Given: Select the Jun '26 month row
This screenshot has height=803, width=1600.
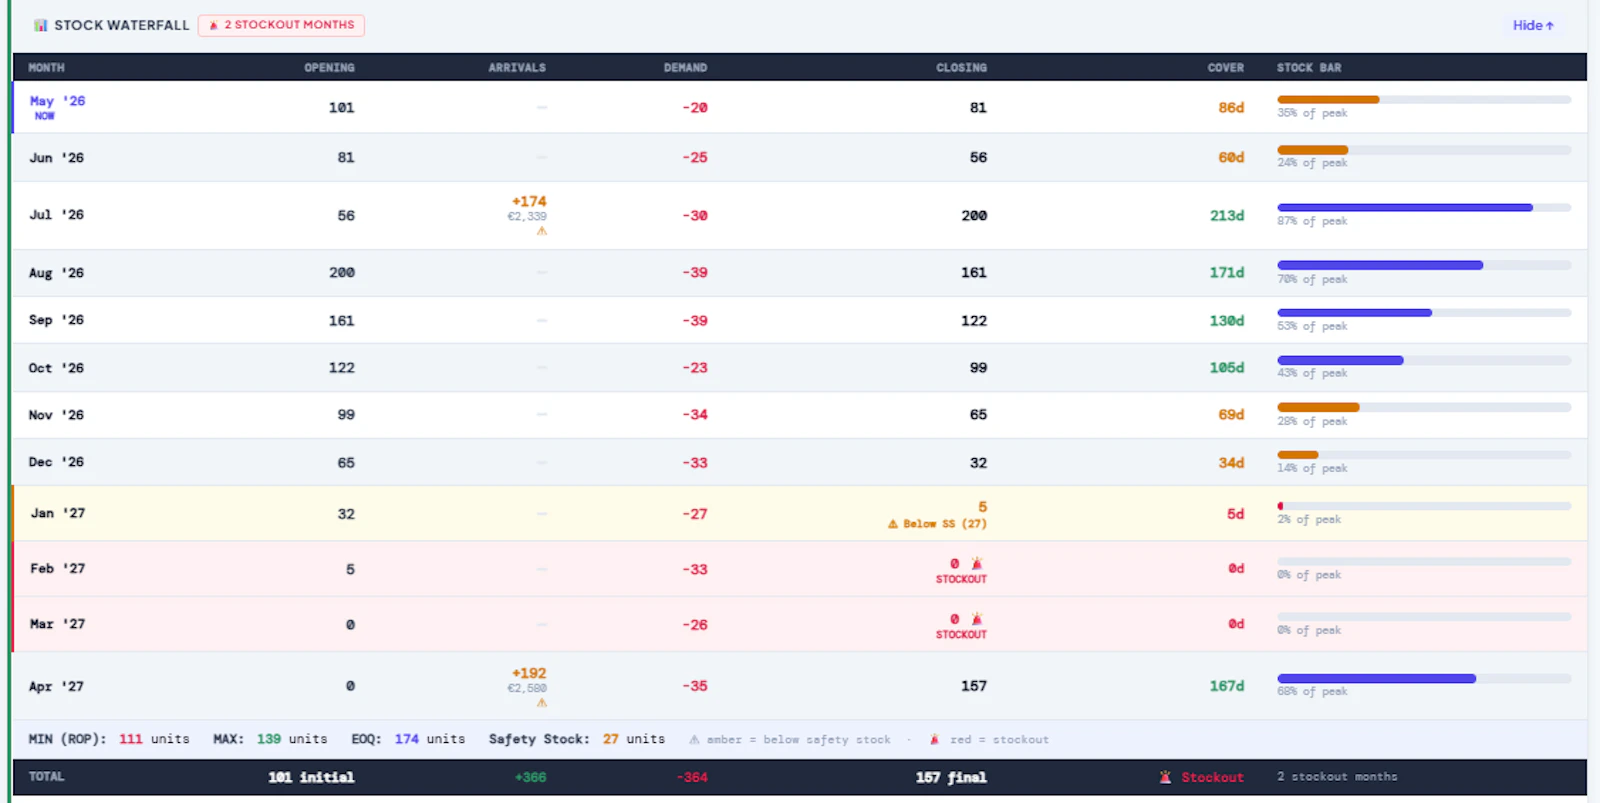Looking at the screenshot, I should click(x=799, y=157).
